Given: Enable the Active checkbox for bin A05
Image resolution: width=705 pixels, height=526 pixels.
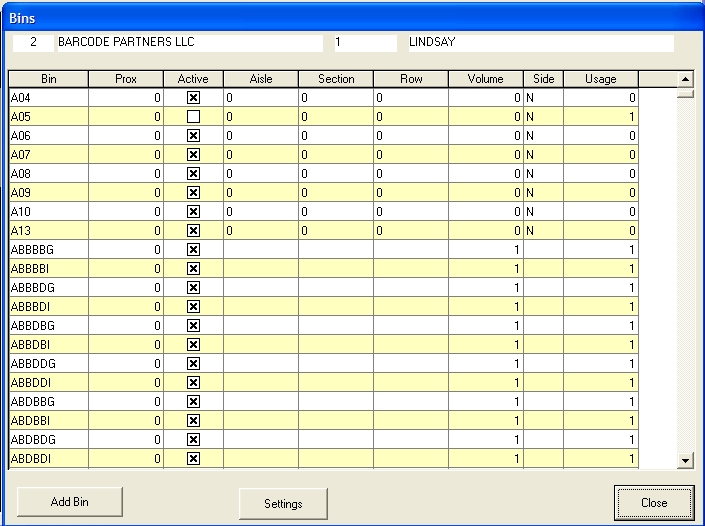Looking at the screenshot, I should [193, 117].
